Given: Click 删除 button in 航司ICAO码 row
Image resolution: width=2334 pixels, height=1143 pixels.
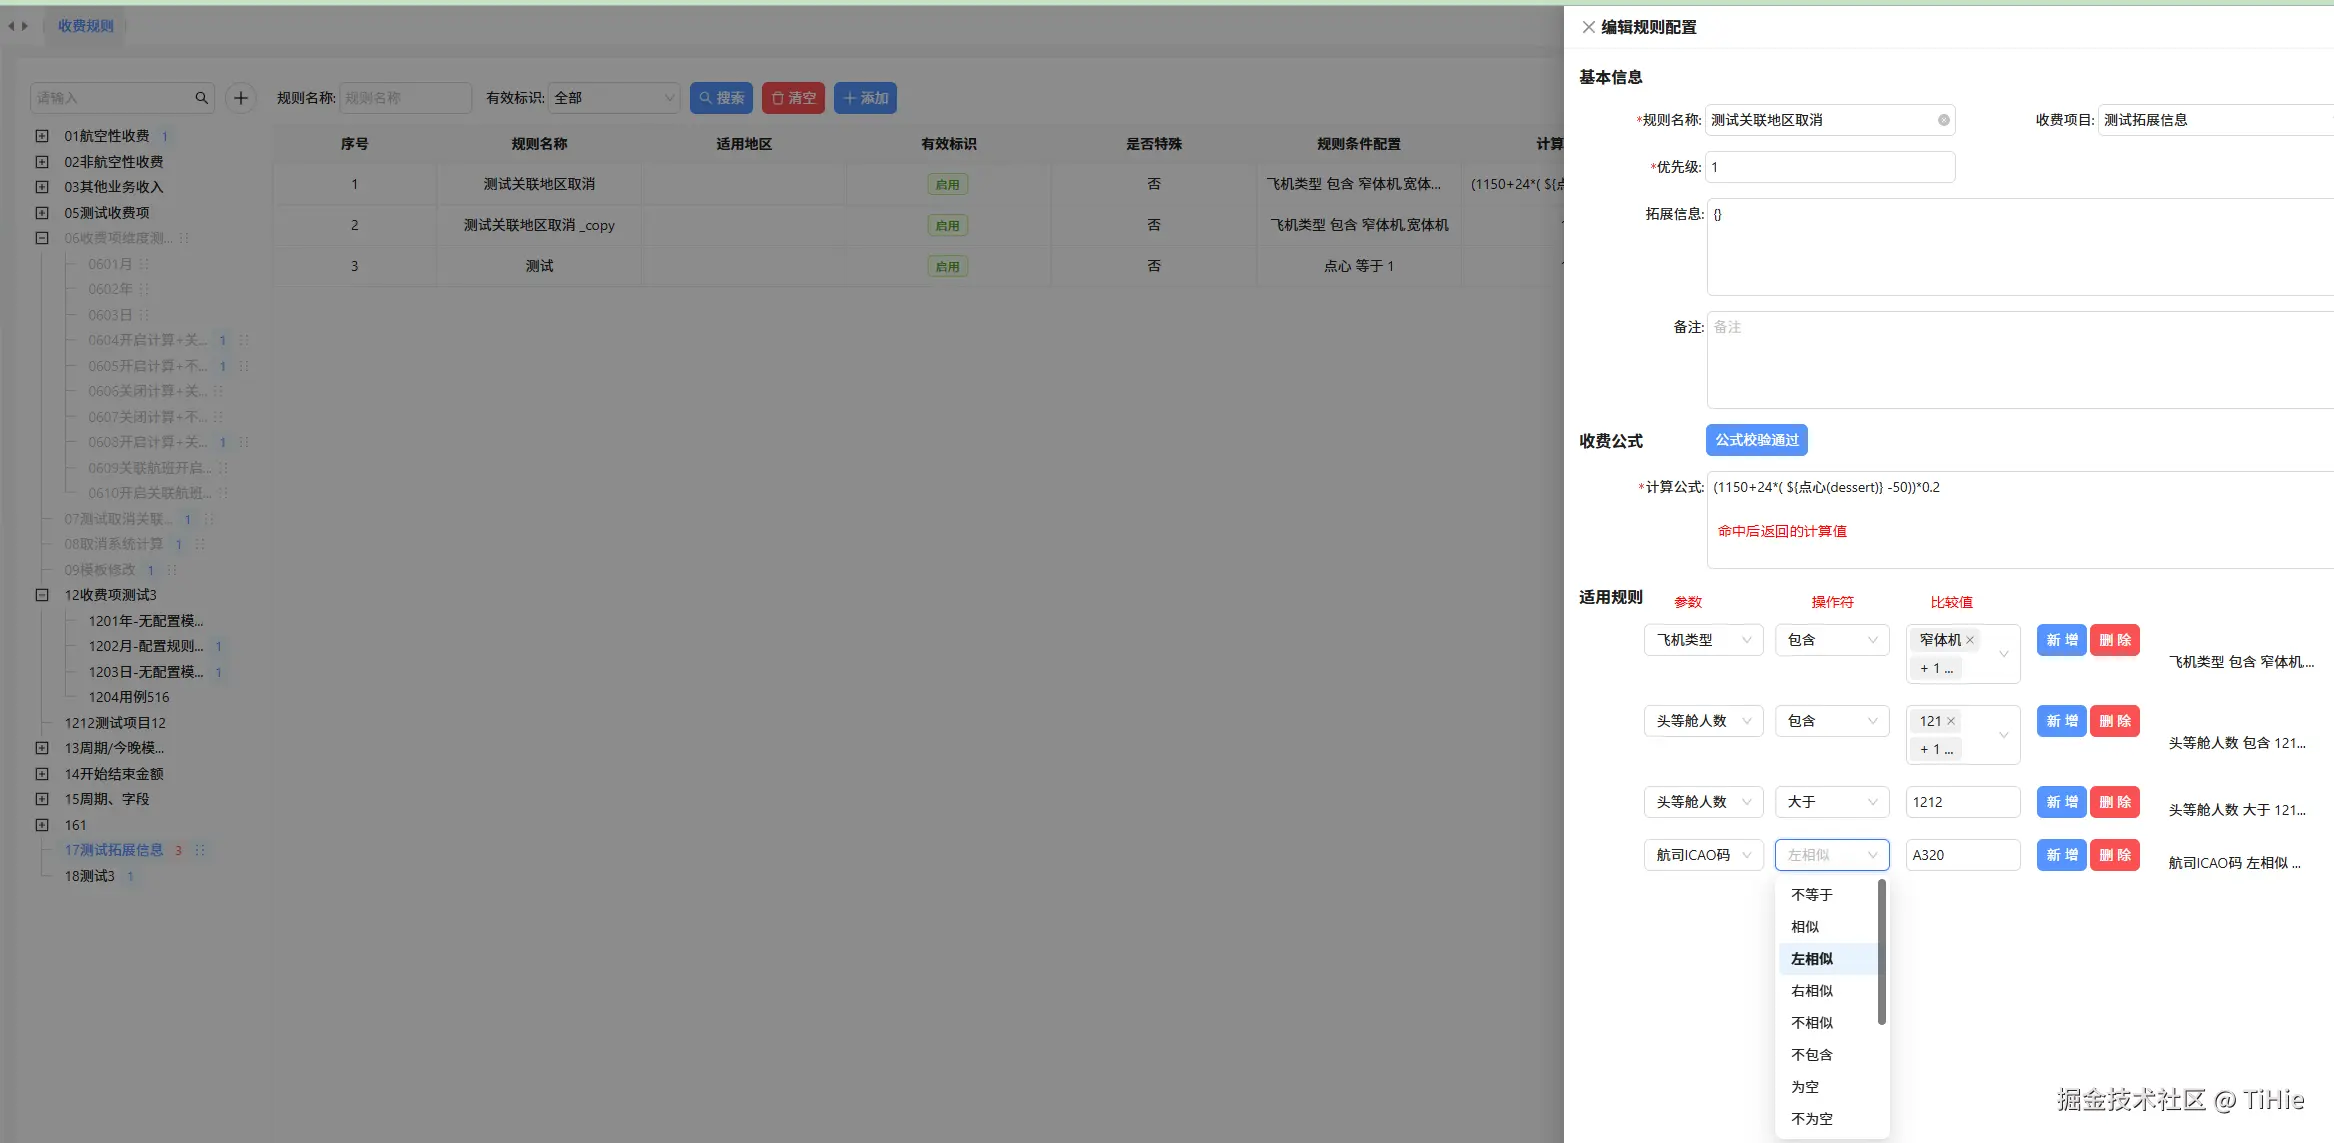Looking at the screenshot, I should pyautogui.click(x=2114, y=855).
